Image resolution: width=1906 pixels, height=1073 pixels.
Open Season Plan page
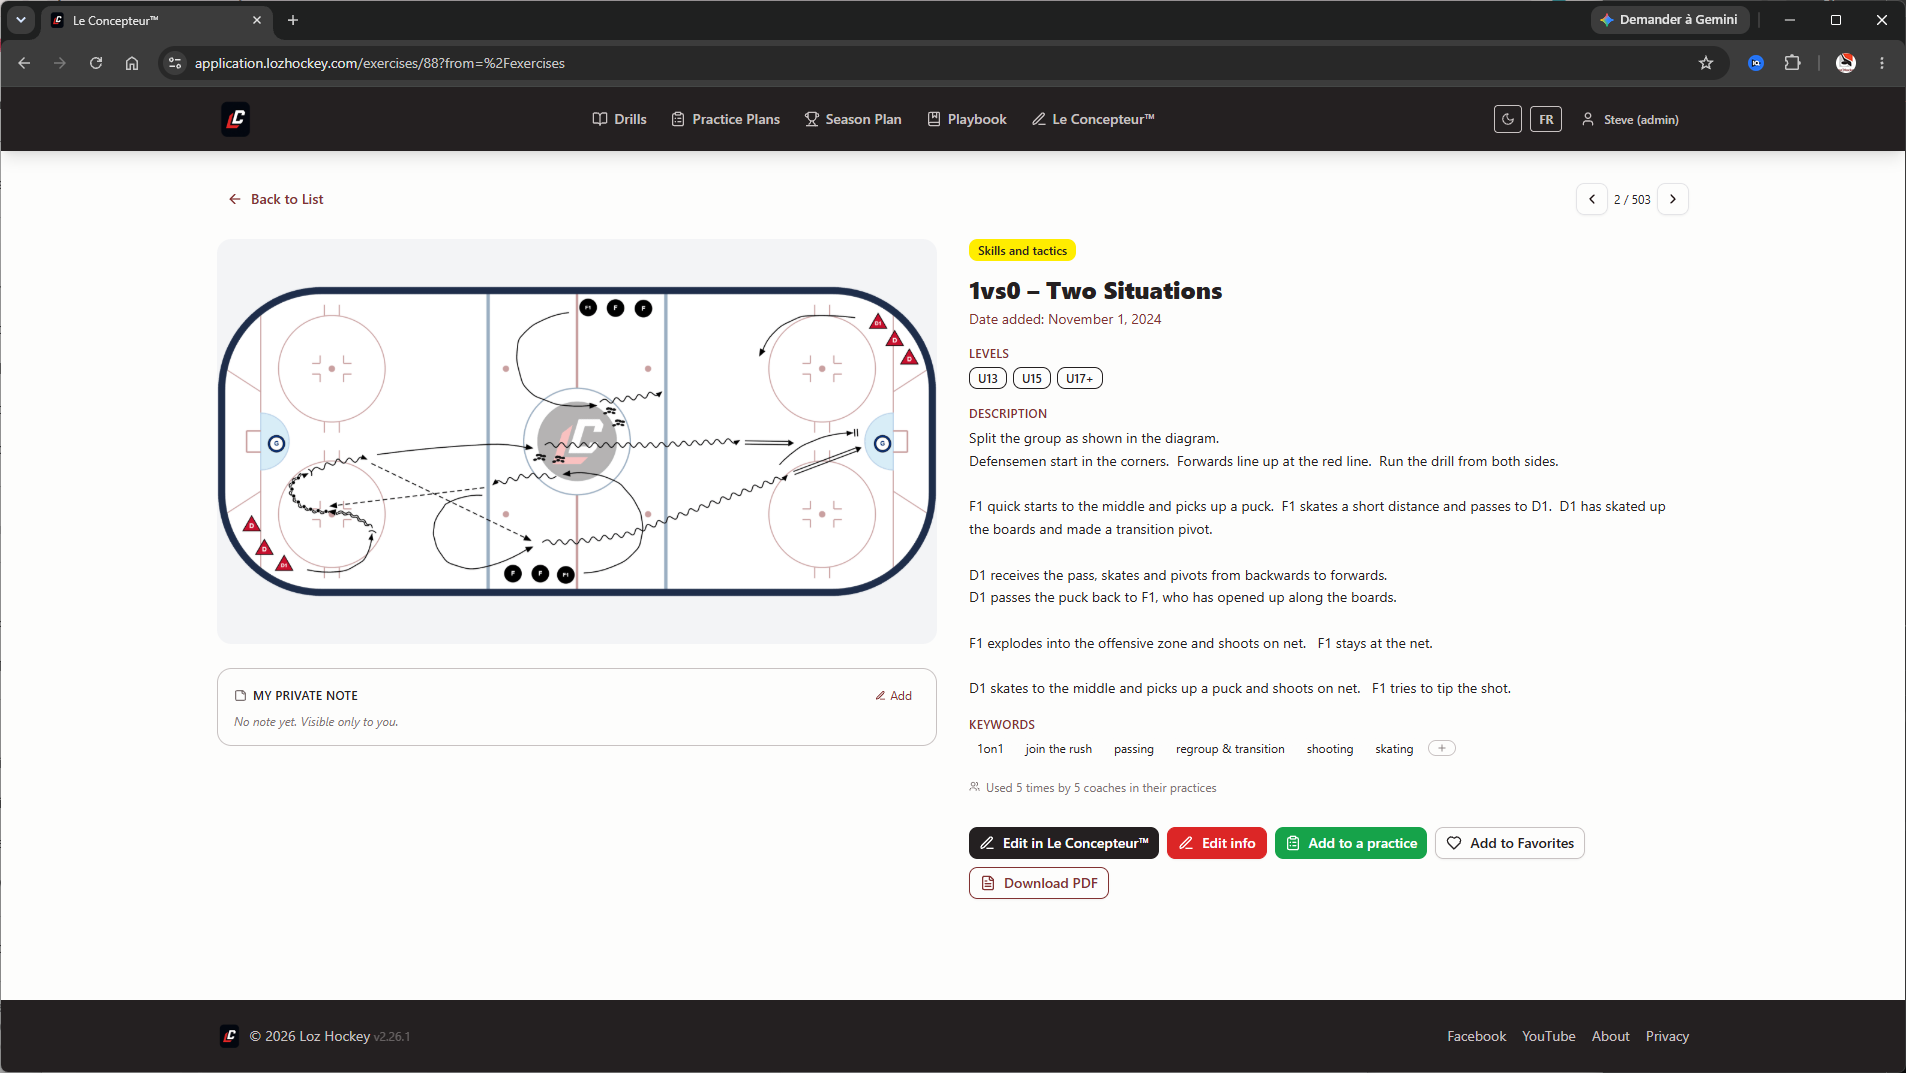[x=853, y=119]
